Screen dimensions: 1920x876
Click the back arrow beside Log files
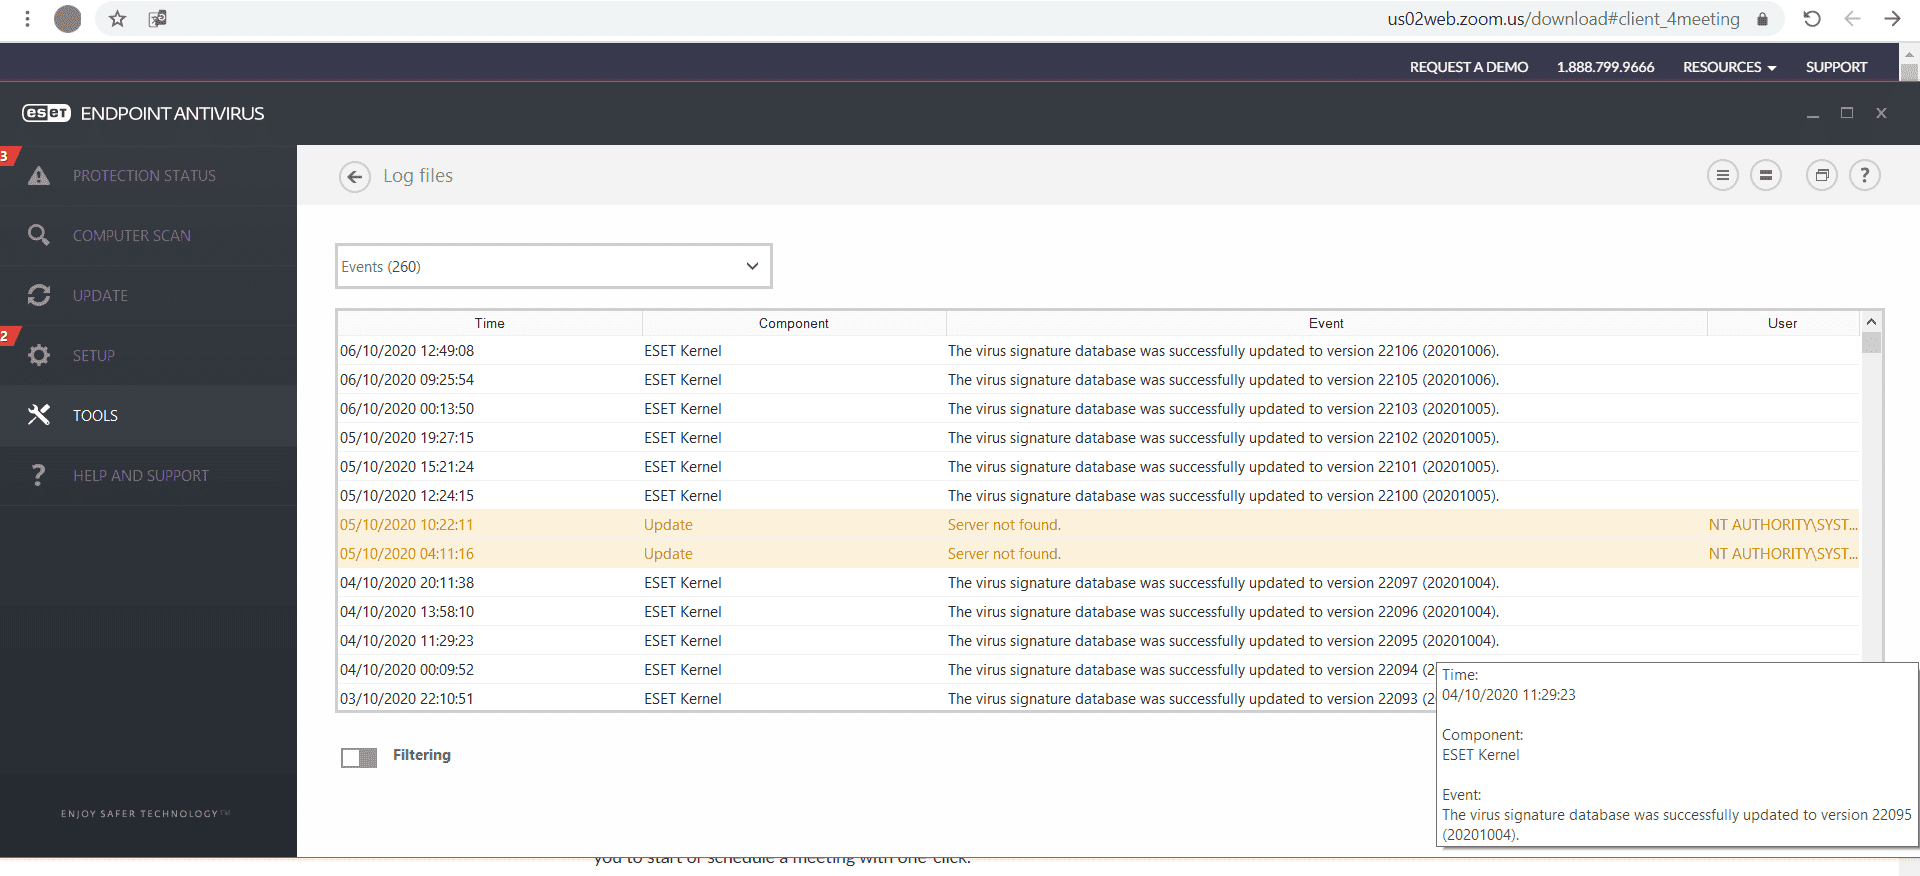[354, 177]
